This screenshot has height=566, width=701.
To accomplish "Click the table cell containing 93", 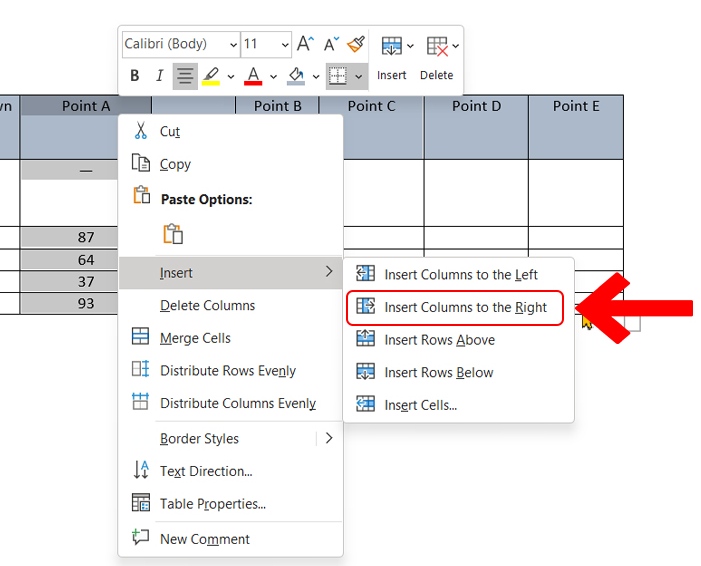I will [x=69, y=304].
